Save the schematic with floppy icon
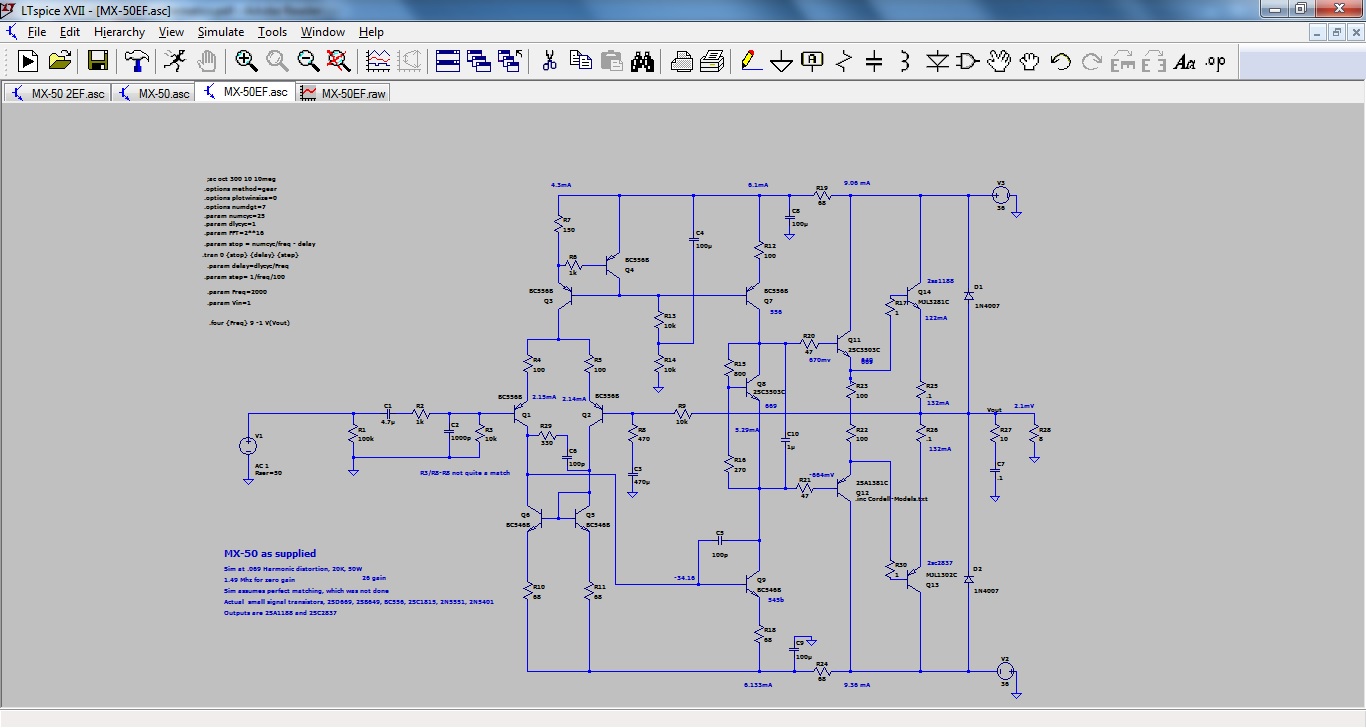 98,61
